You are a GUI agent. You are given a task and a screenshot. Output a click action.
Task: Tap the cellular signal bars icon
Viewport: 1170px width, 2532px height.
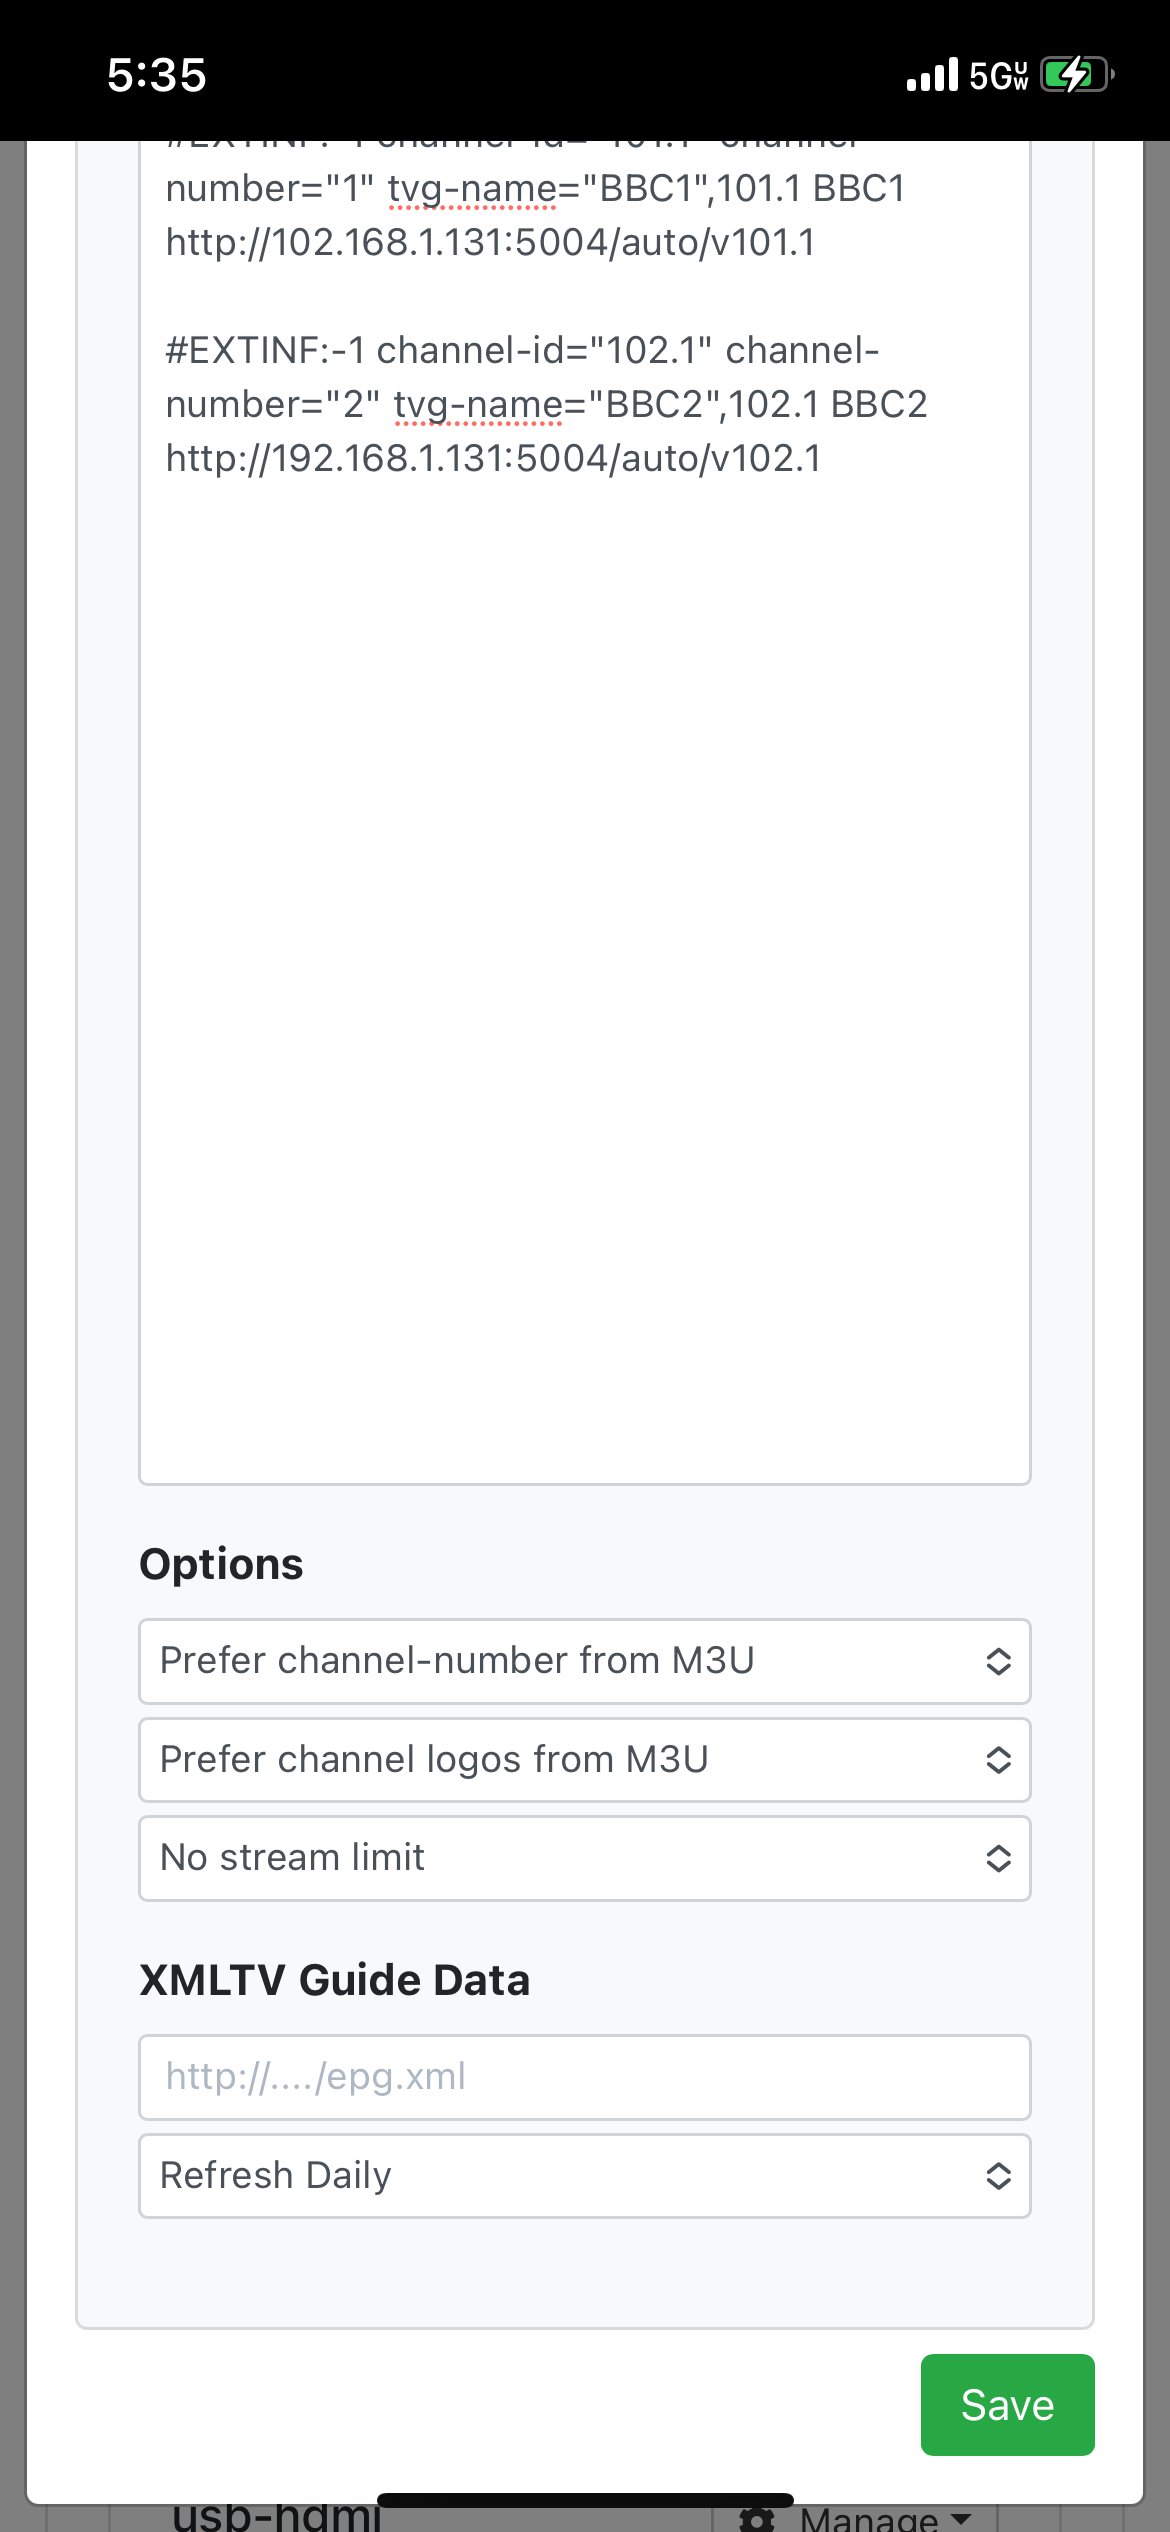pyautogui.click(x=932, y=75)
